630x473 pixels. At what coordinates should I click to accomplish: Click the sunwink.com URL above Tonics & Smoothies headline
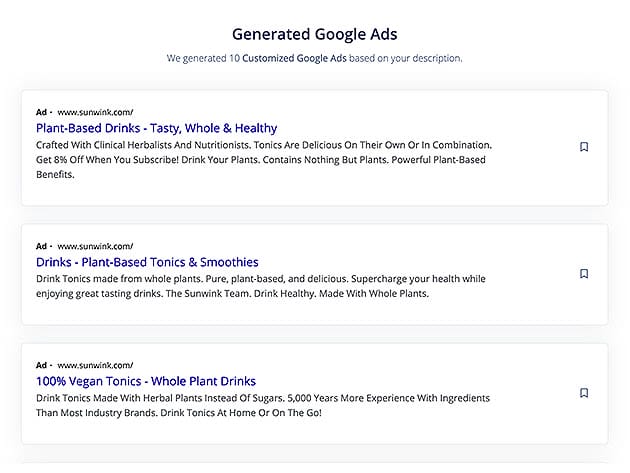coord(95,246)
